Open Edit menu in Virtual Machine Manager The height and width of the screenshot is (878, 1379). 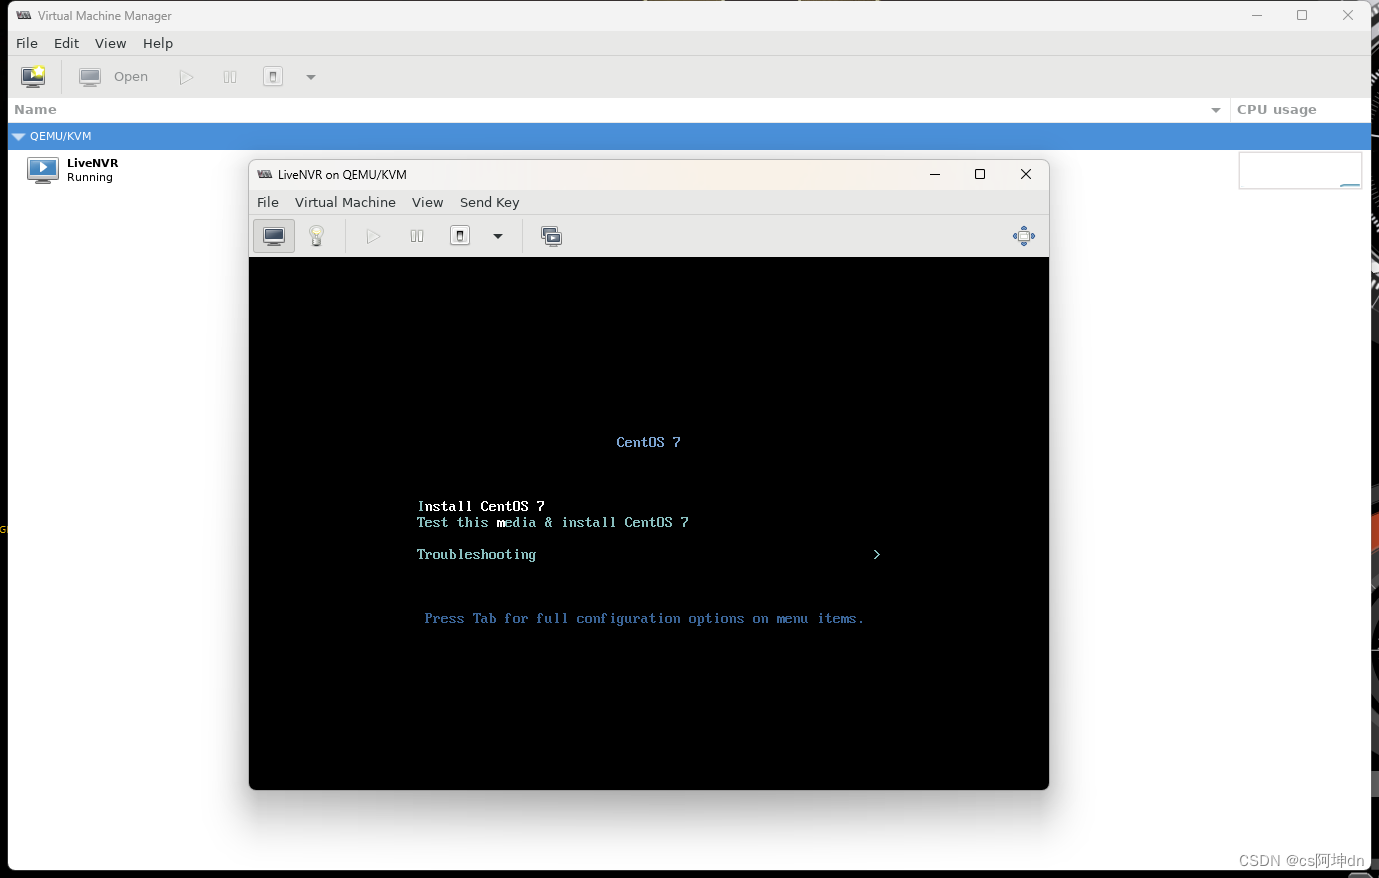pos(66,43)
